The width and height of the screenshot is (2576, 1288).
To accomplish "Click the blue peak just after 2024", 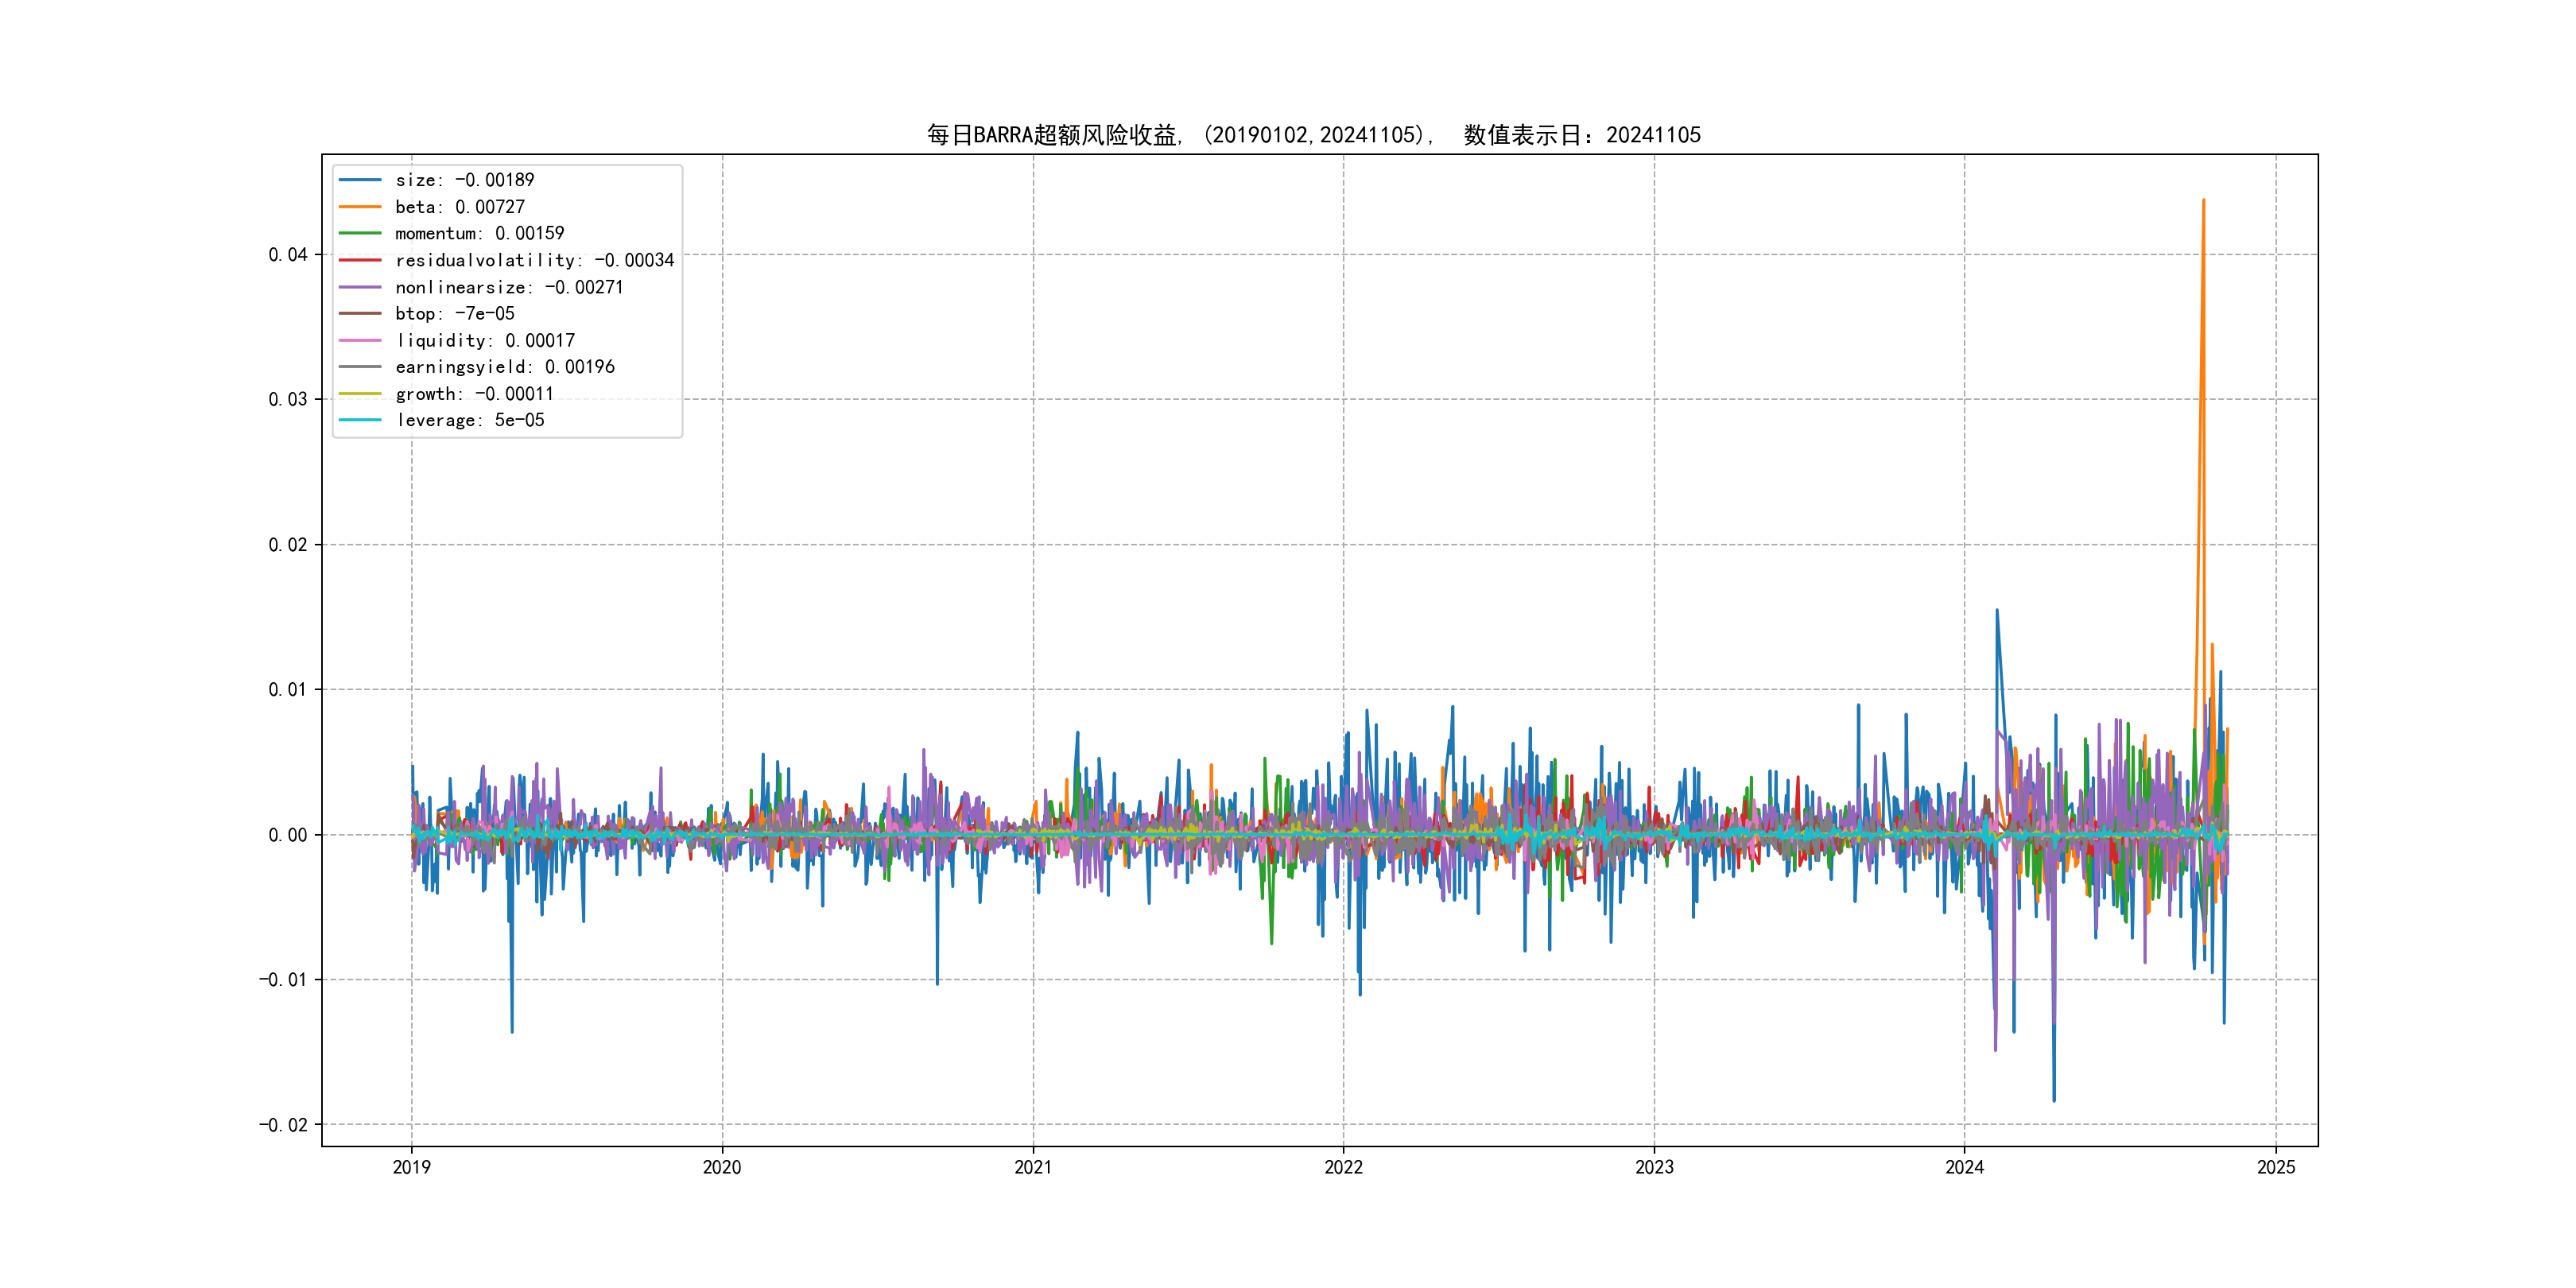I will pyautogui.click(x=1997, y=611).
